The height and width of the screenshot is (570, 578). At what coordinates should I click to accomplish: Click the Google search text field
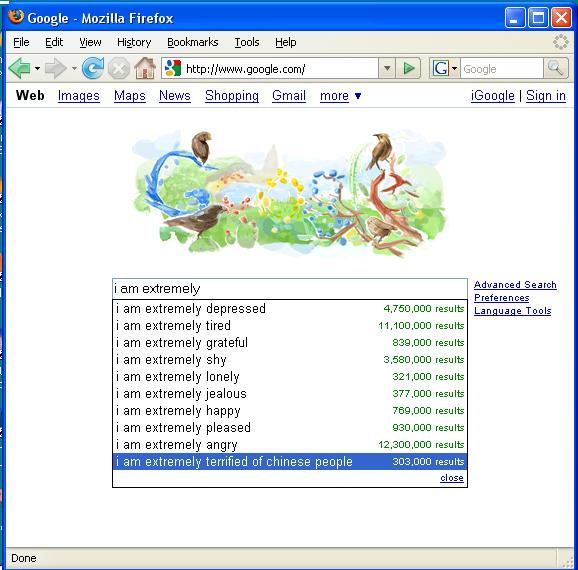pyautogui.click(x=290, y=289)
